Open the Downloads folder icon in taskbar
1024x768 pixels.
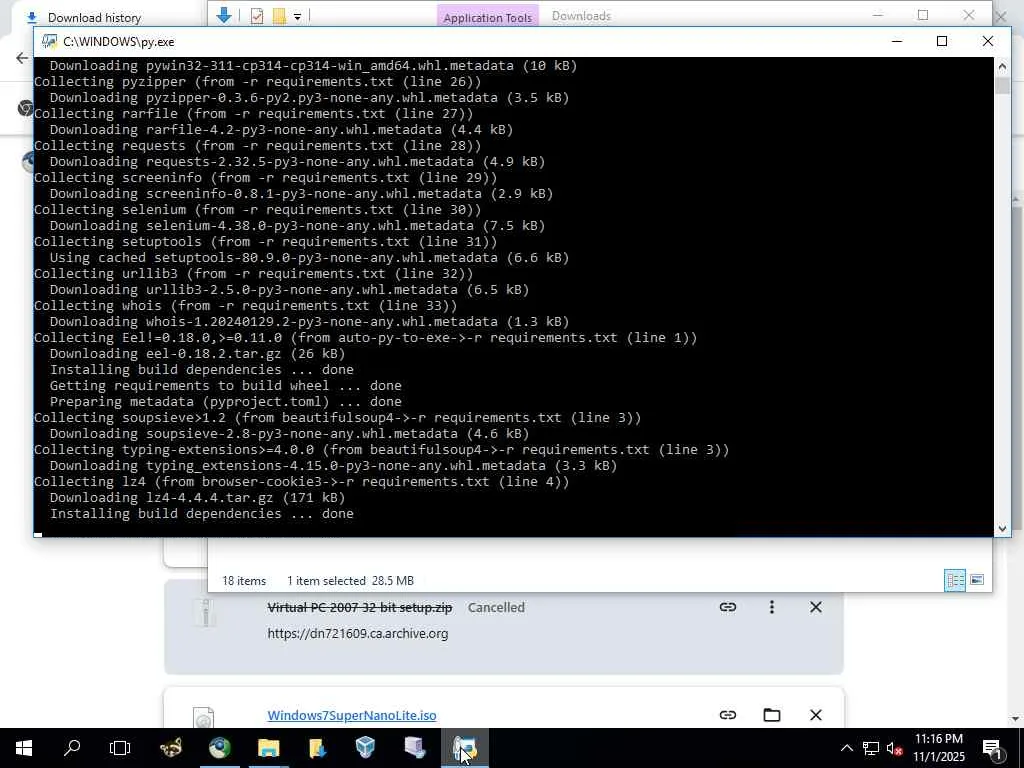317,748
